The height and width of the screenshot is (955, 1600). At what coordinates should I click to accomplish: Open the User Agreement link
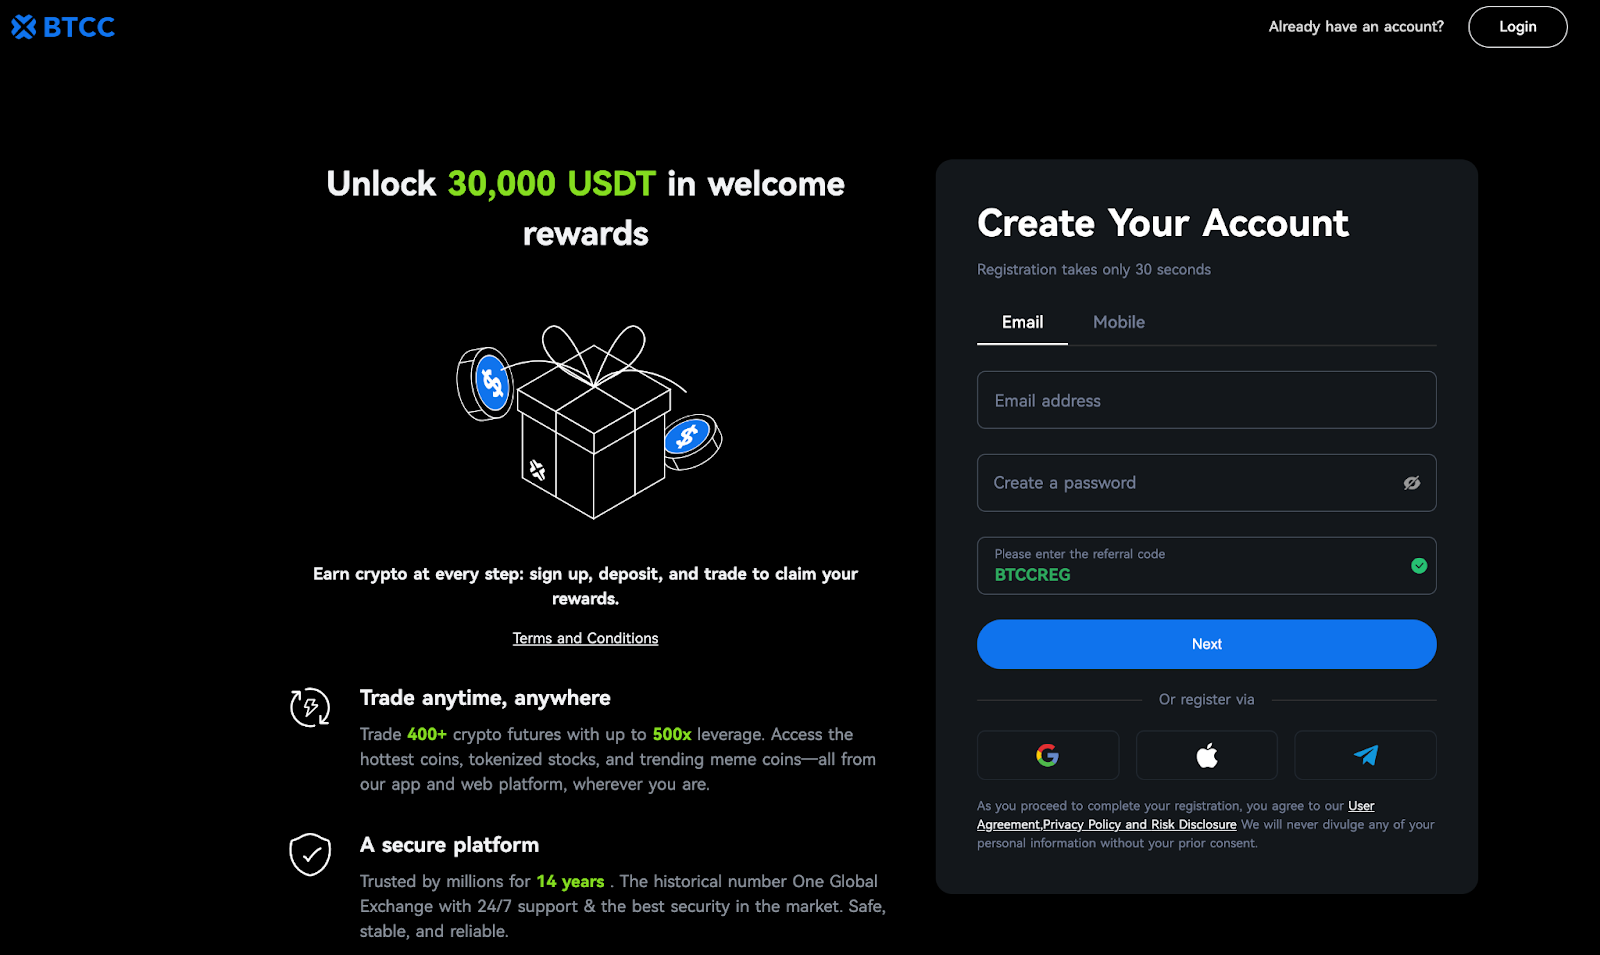pos(1176,815)
